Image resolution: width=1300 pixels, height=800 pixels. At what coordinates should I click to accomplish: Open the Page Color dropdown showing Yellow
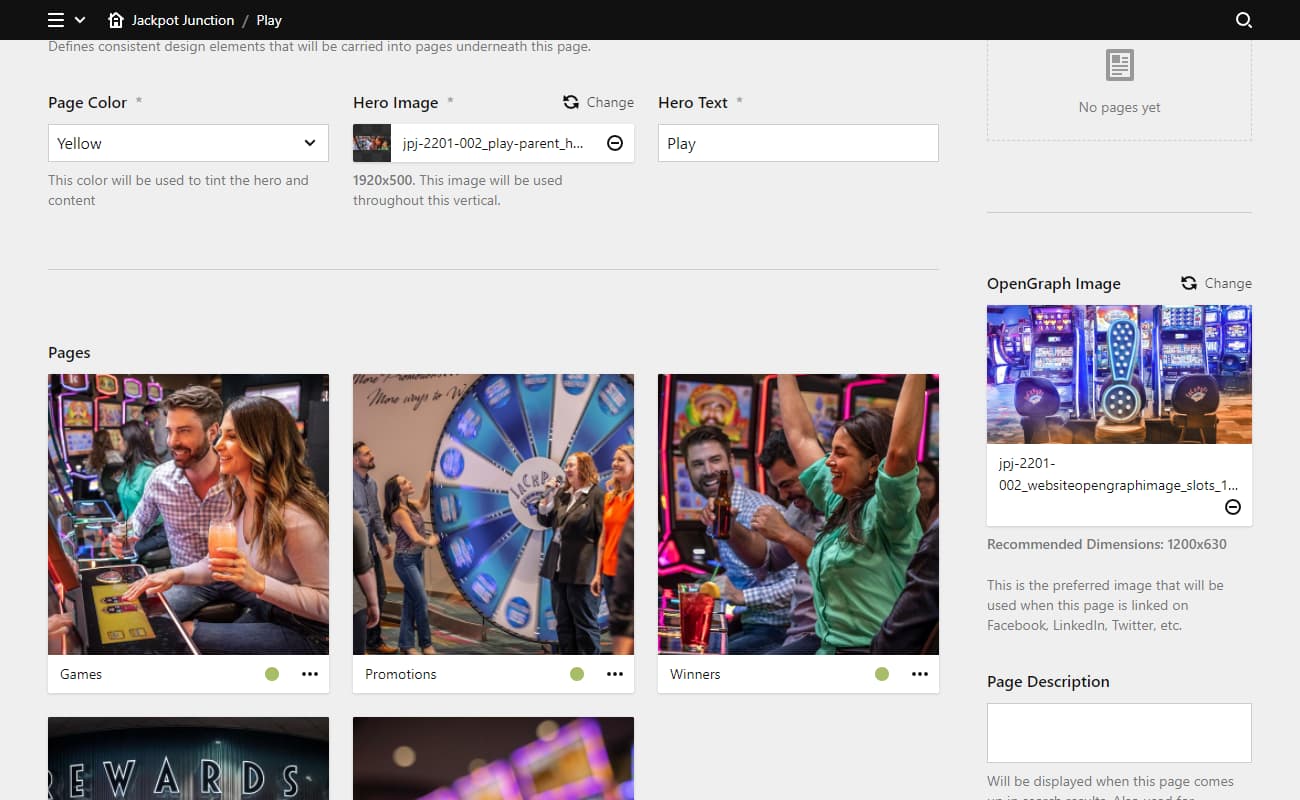188,143
